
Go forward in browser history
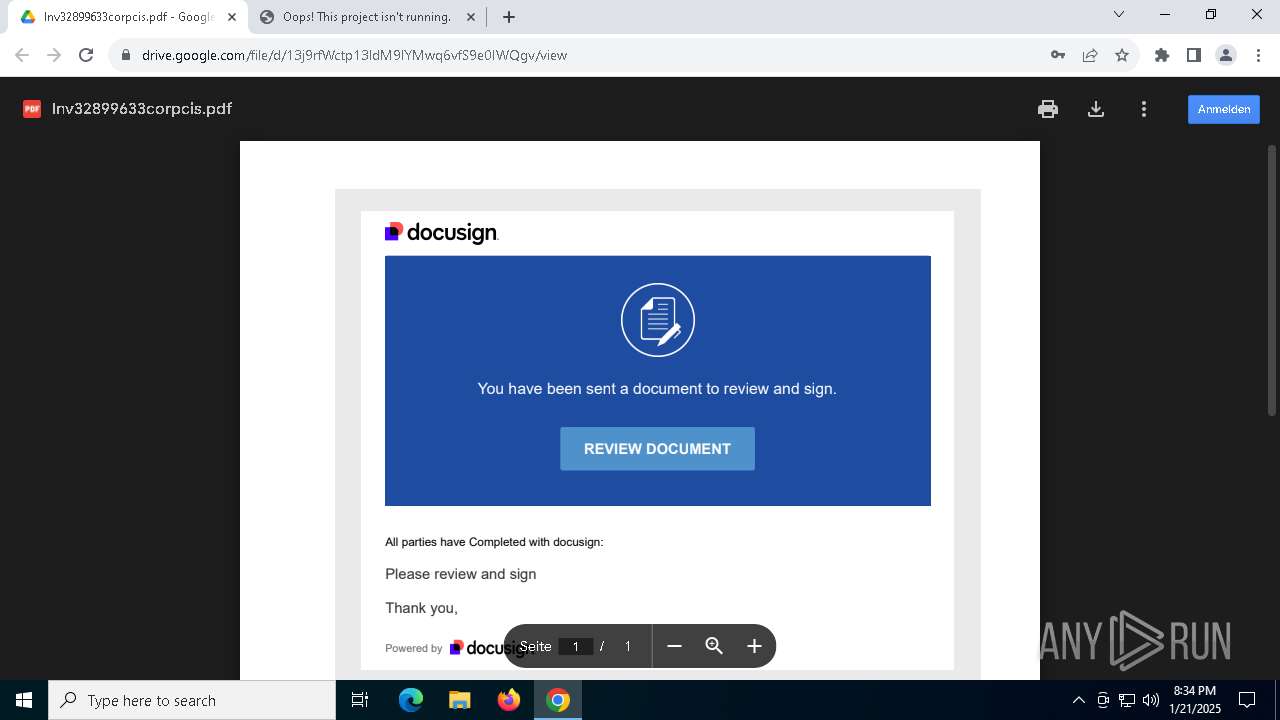54,55
